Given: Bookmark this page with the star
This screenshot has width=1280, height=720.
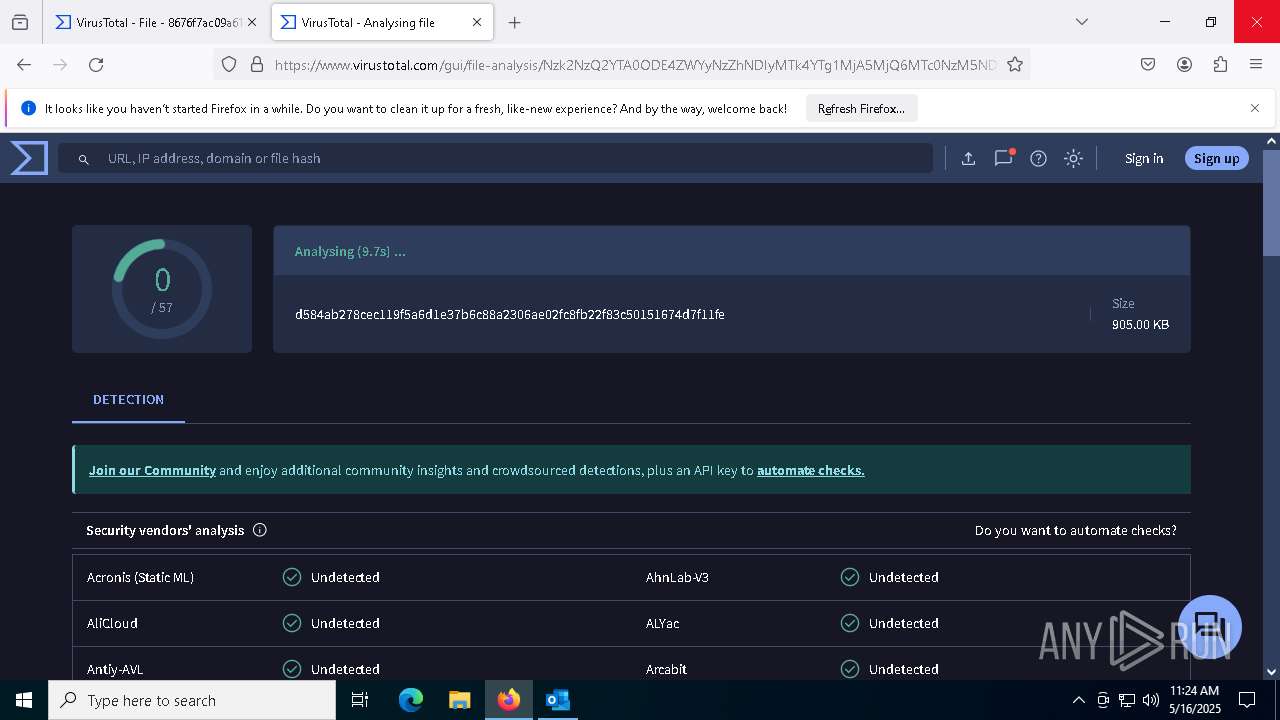Looking at the screenshot, I should [1015, 64].
